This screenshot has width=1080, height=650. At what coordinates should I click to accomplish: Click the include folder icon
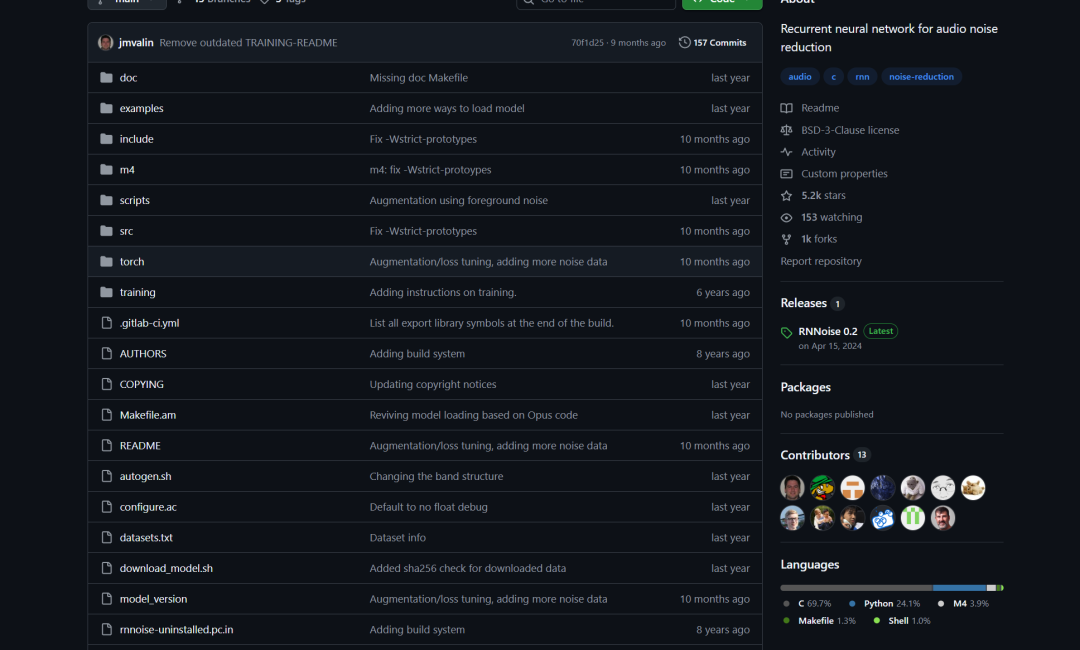[106, 139]
